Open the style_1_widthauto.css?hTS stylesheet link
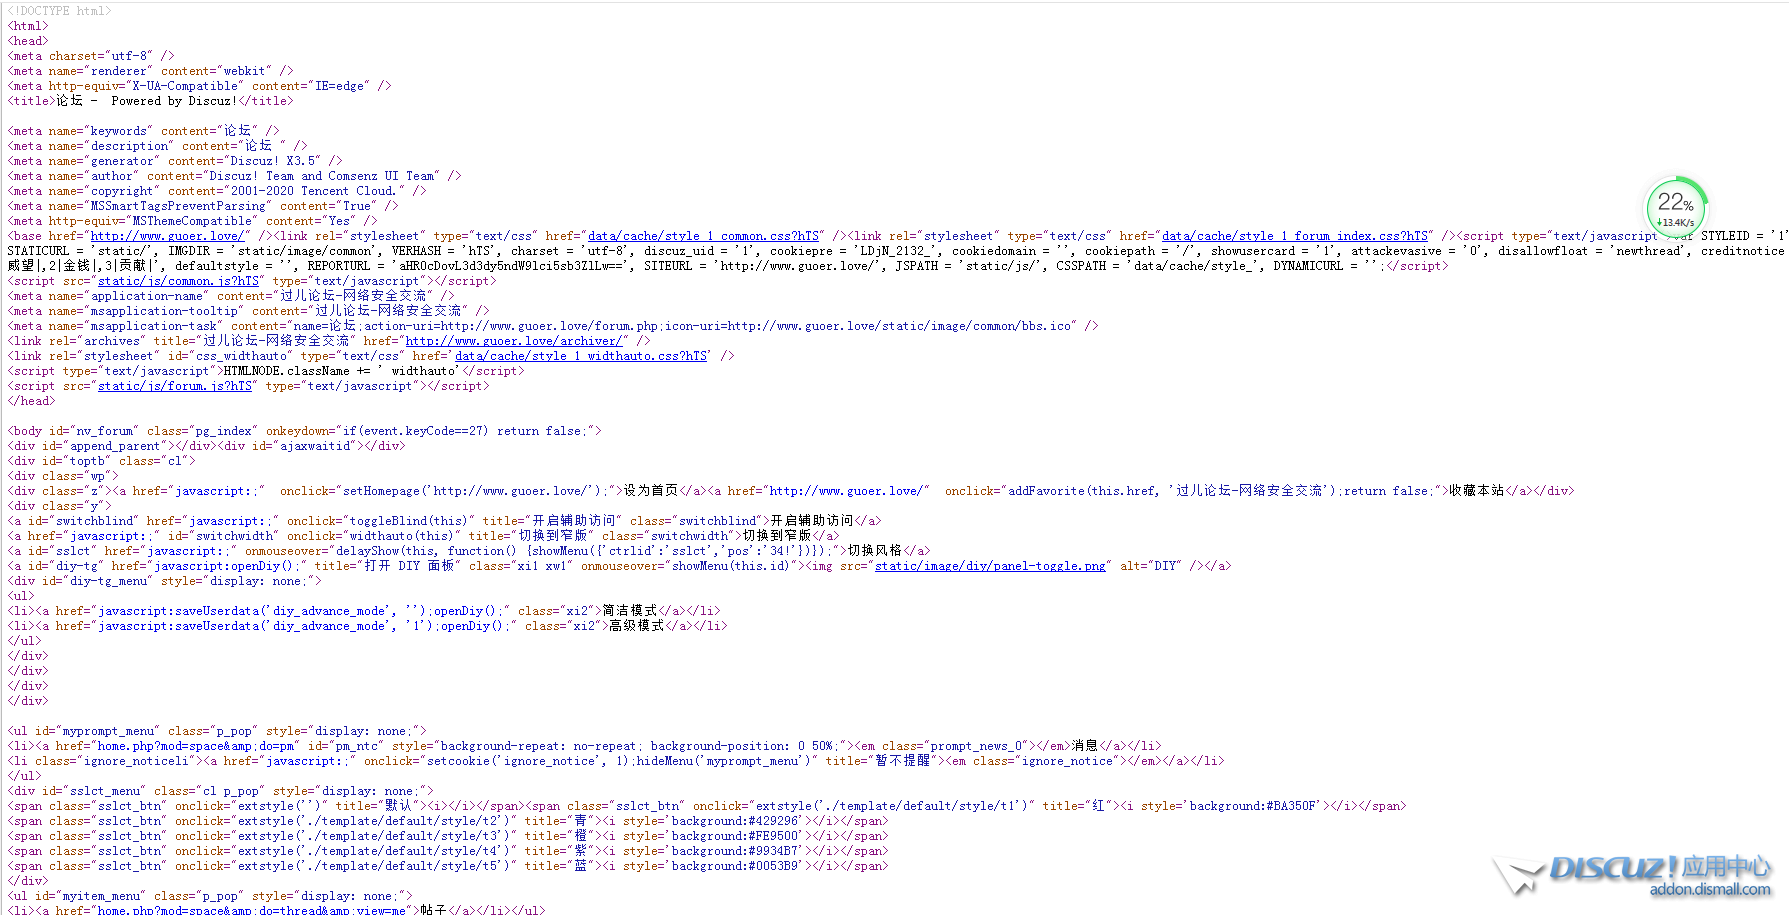 tap(579, 356)
